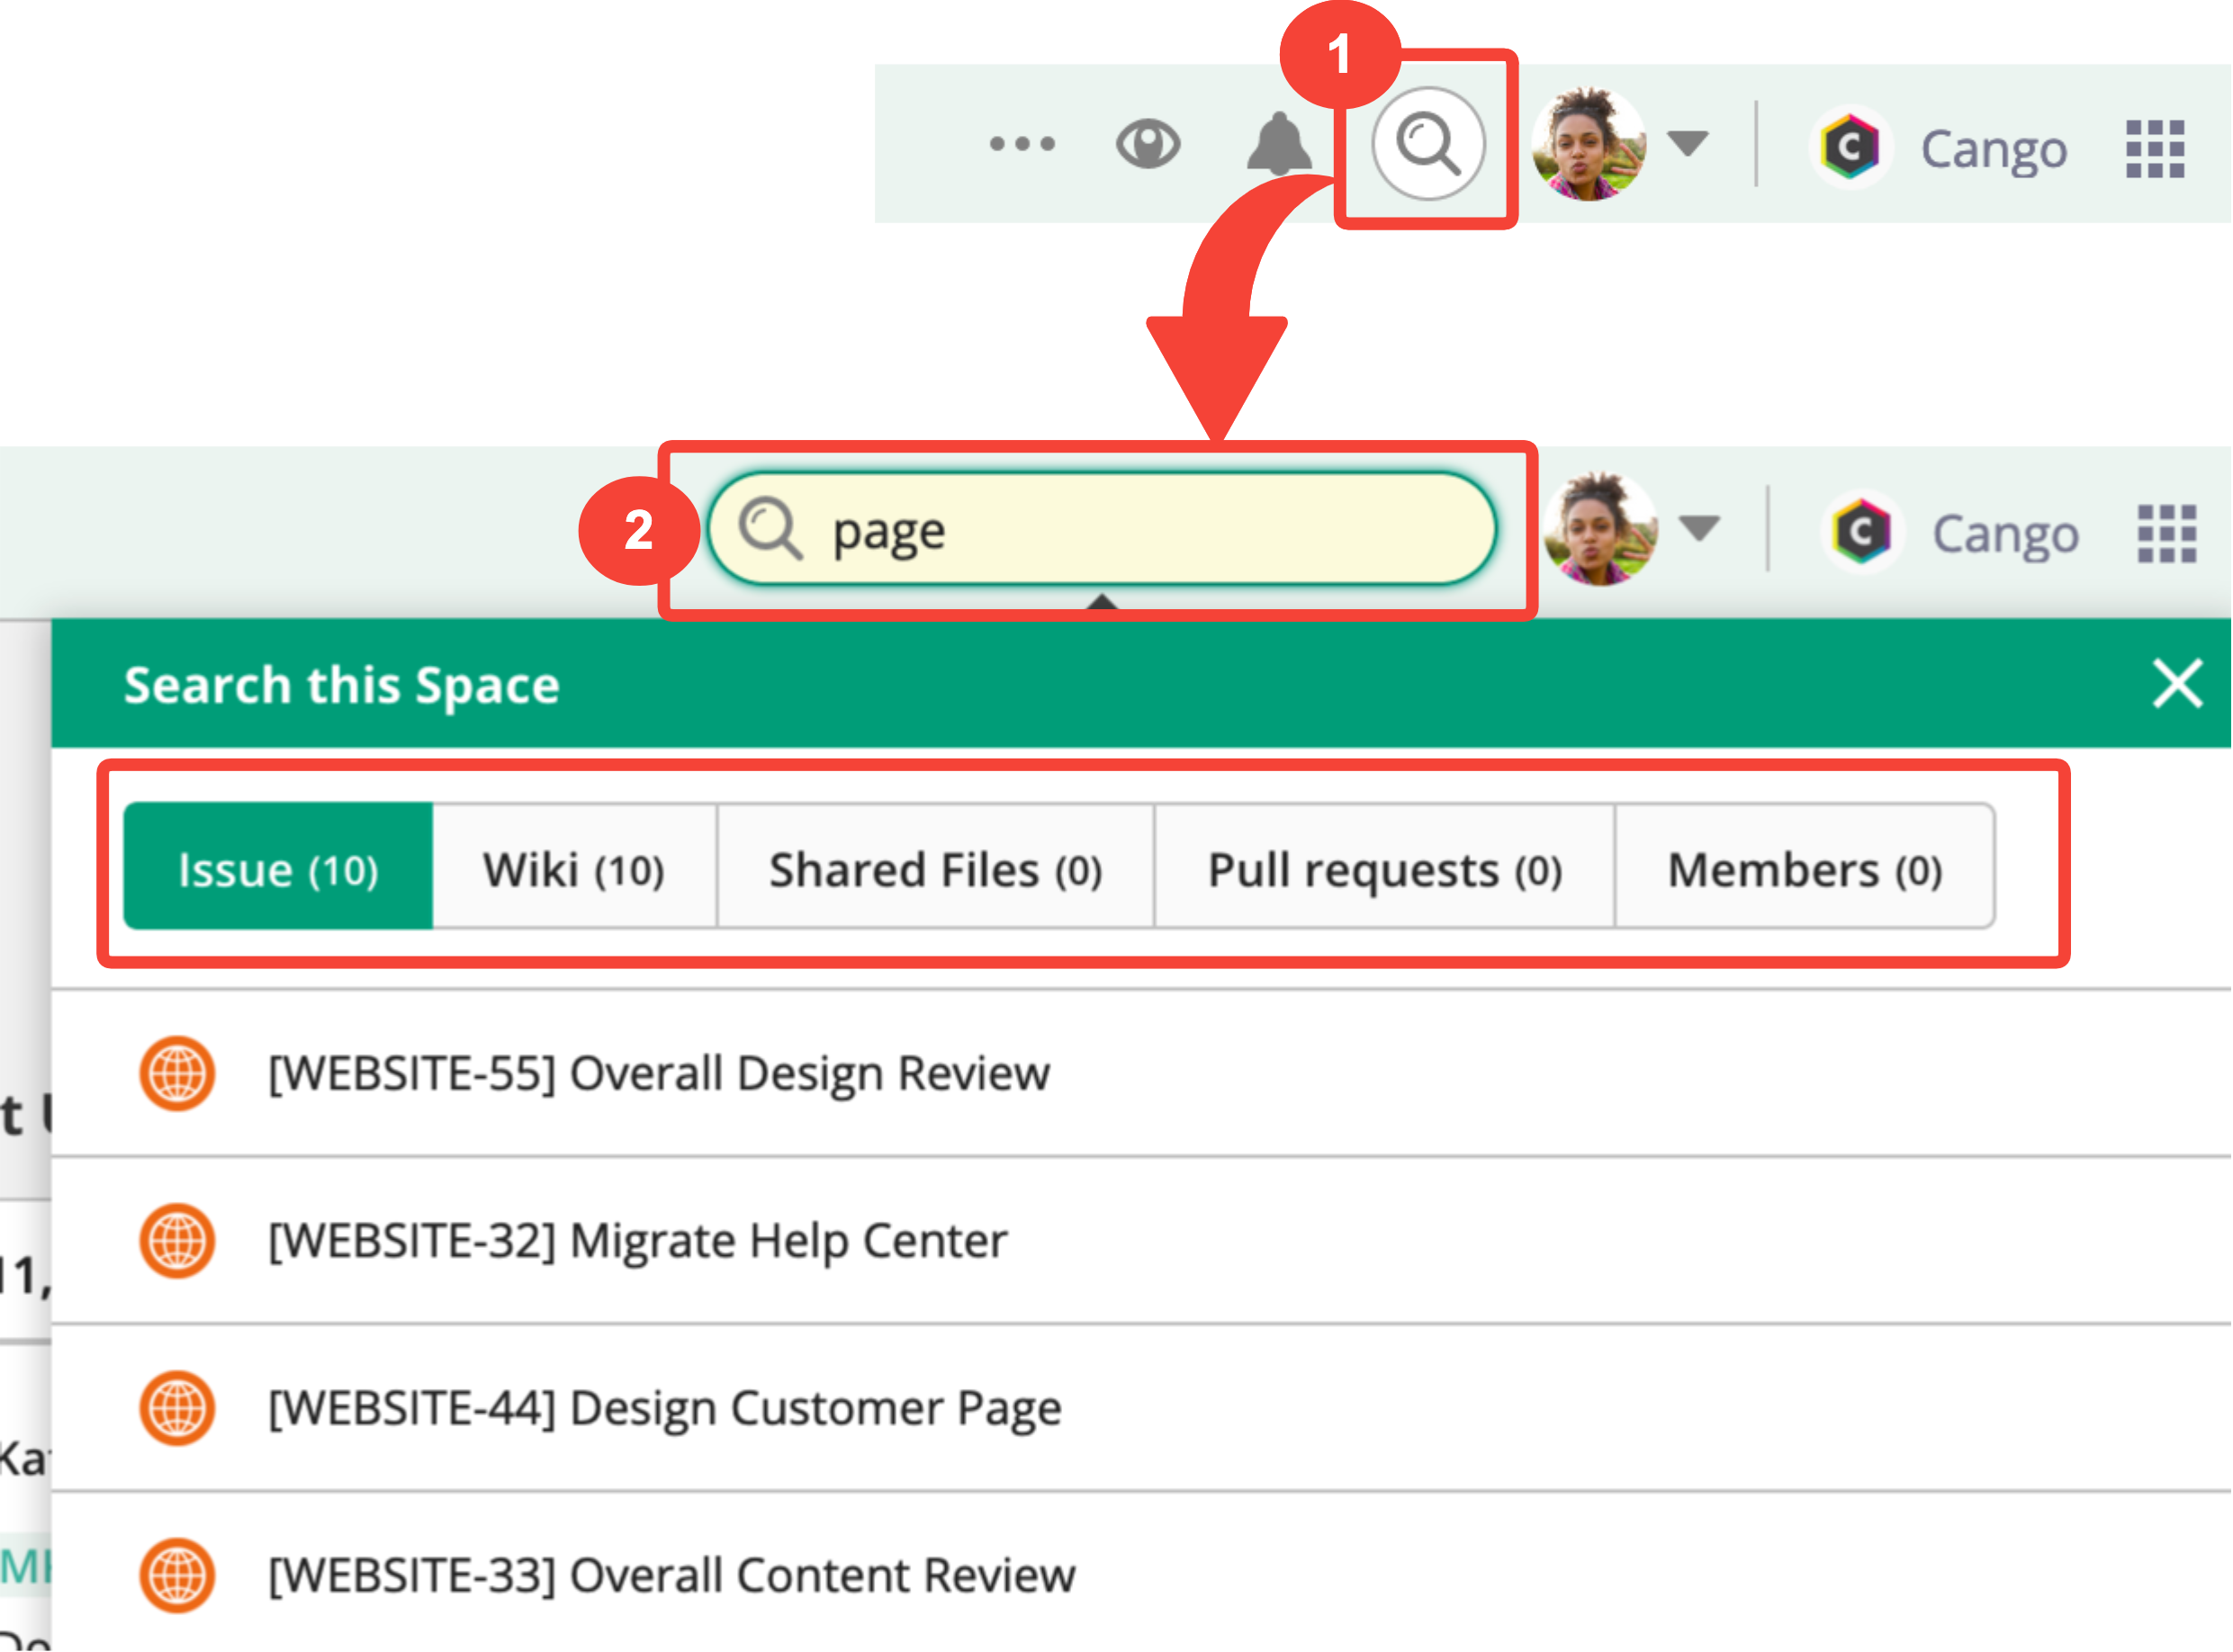
Task: Switch to the Shared Files (0) tab
Action: [x=937, y=867]
